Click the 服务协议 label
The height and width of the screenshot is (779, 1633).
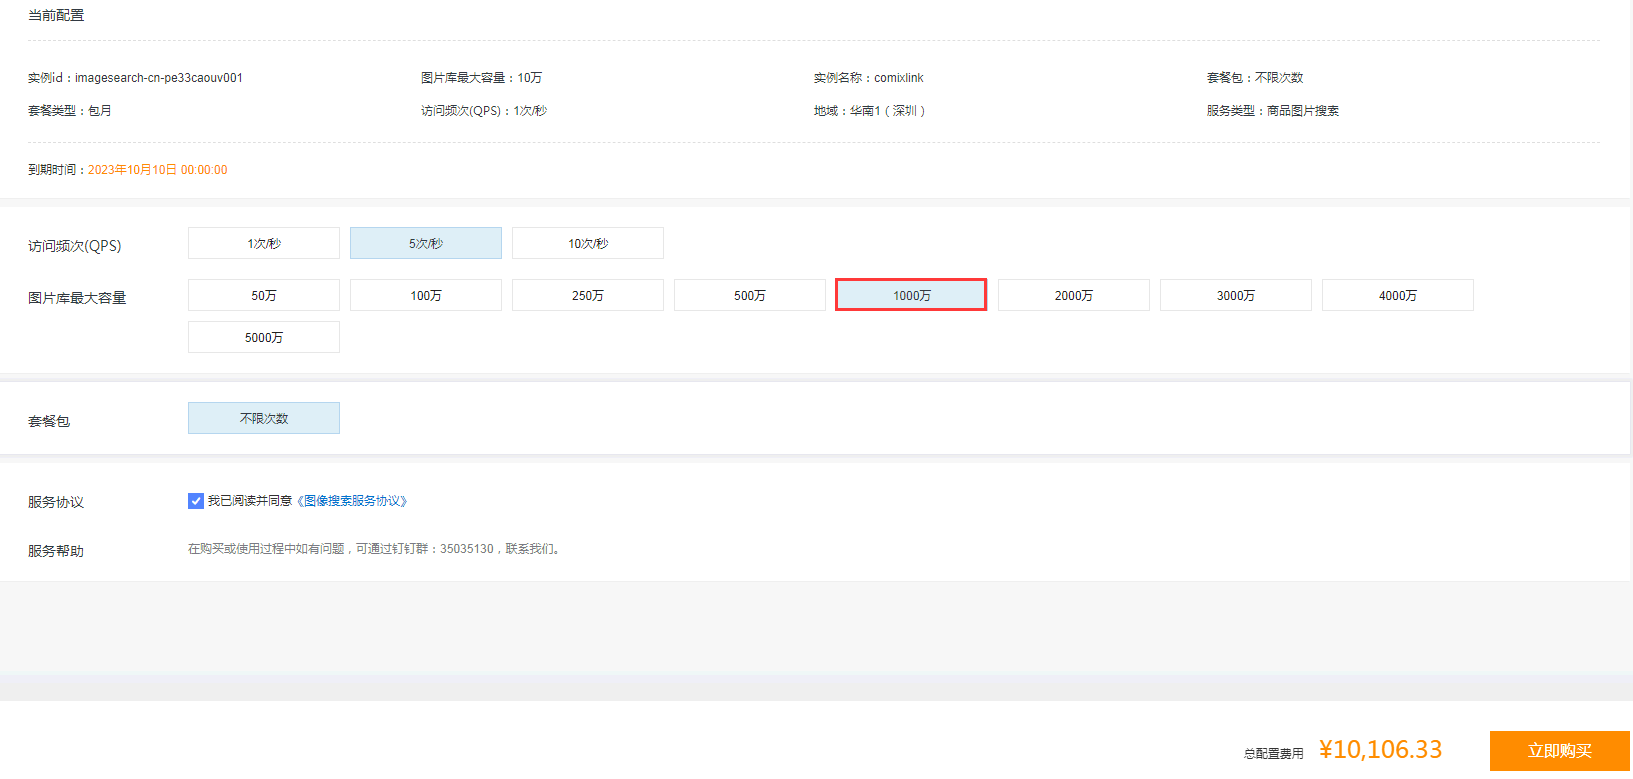click(56, 502)
